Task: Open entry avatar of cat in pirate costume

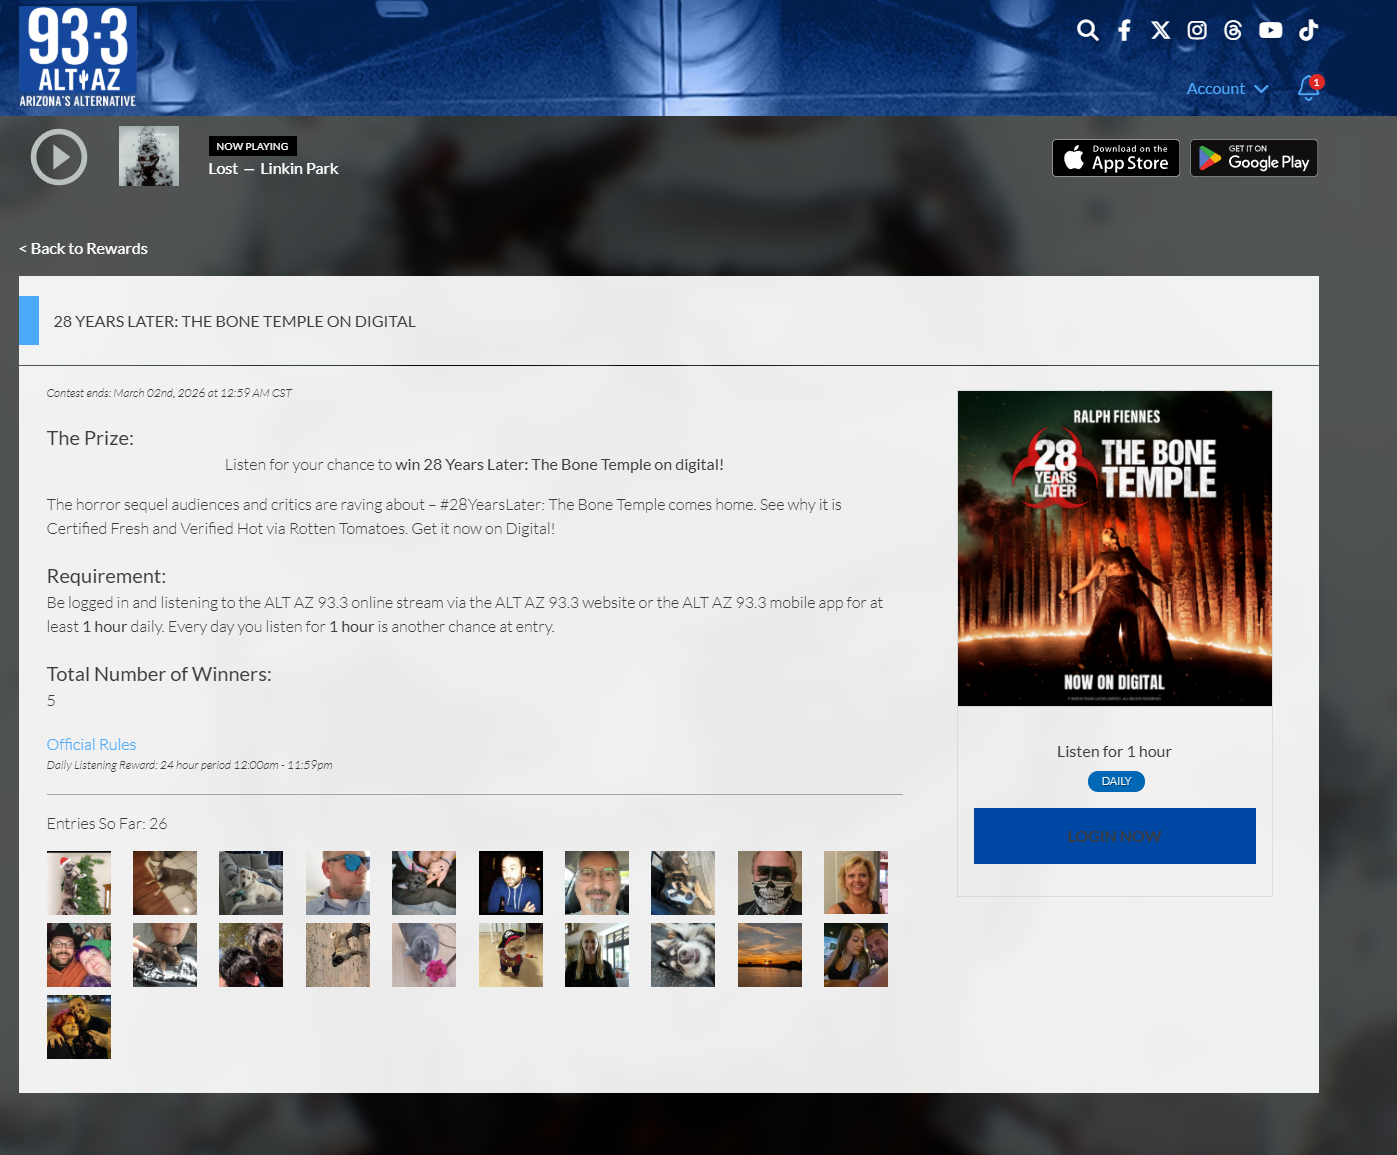Action: tap(511, 955)
